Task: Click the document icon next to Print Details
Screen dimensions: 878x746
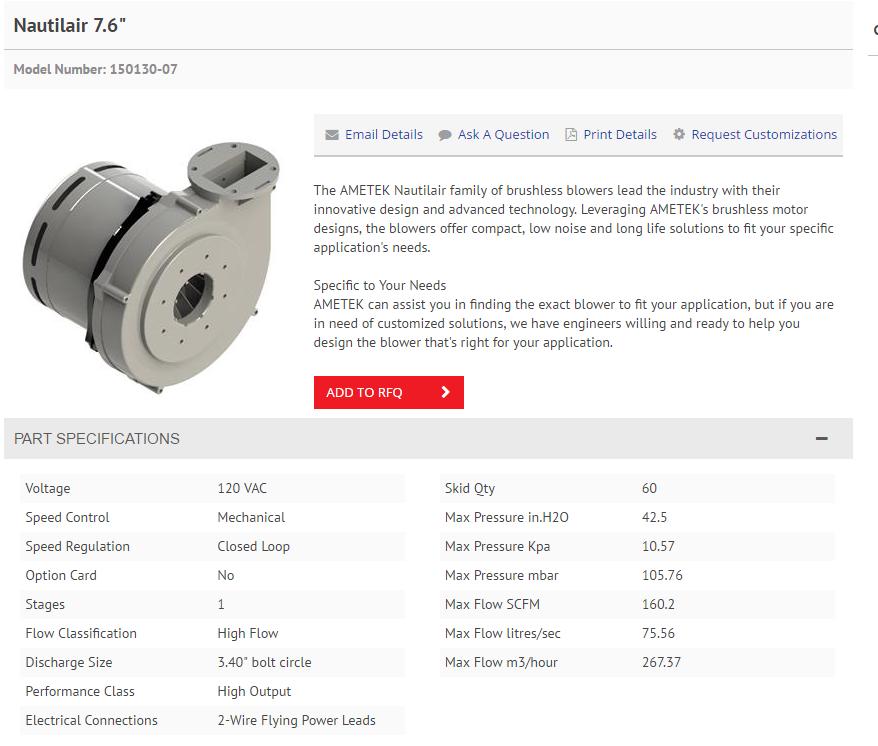Action: click(570, 134)
